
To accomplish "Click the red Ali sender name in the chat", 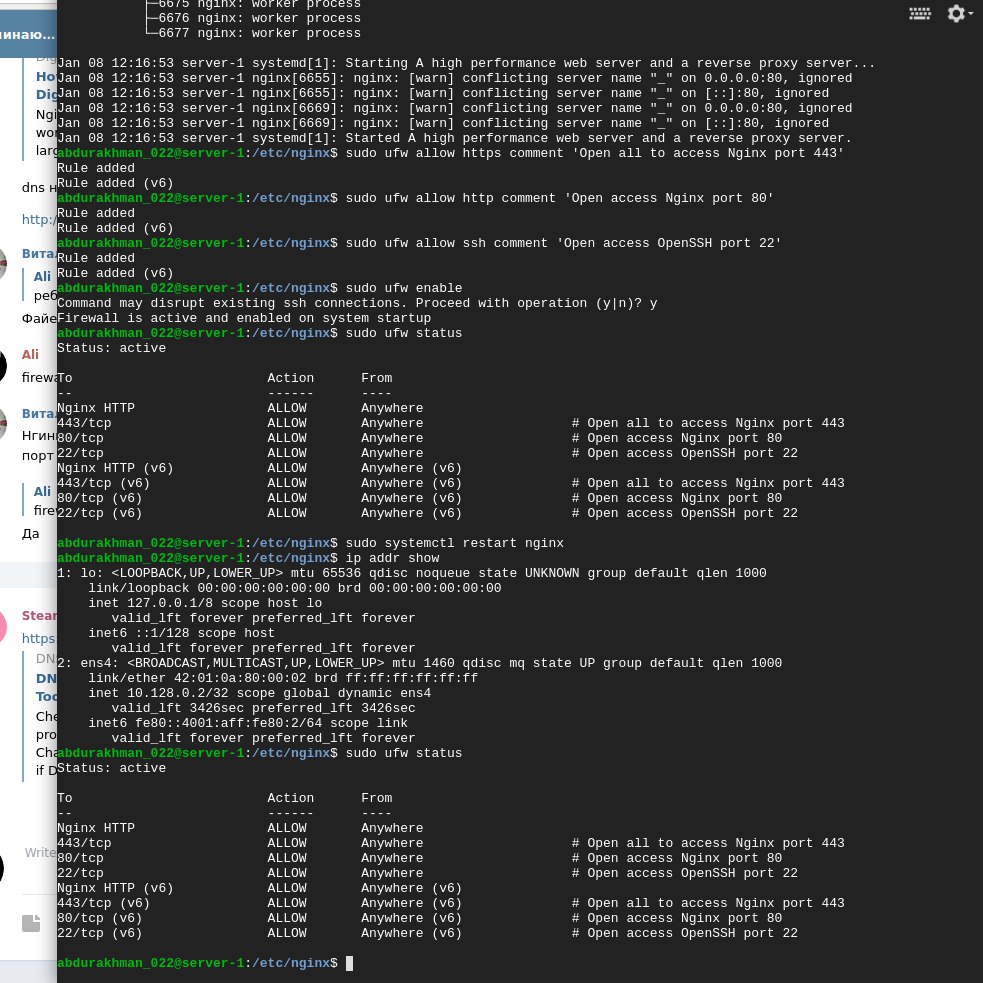I will pos(30,354).
